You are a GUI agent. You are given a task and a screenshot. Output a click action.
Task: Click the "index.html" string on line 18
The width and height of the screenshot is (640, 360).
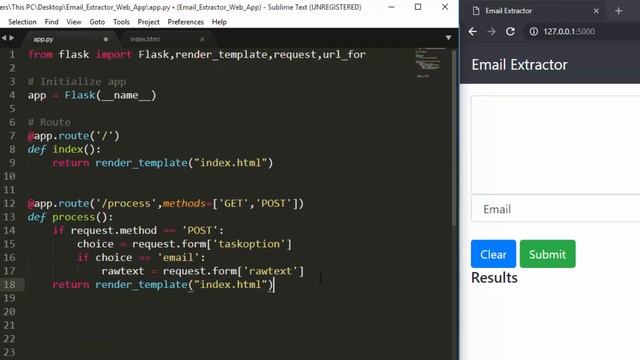coord(231,284)
